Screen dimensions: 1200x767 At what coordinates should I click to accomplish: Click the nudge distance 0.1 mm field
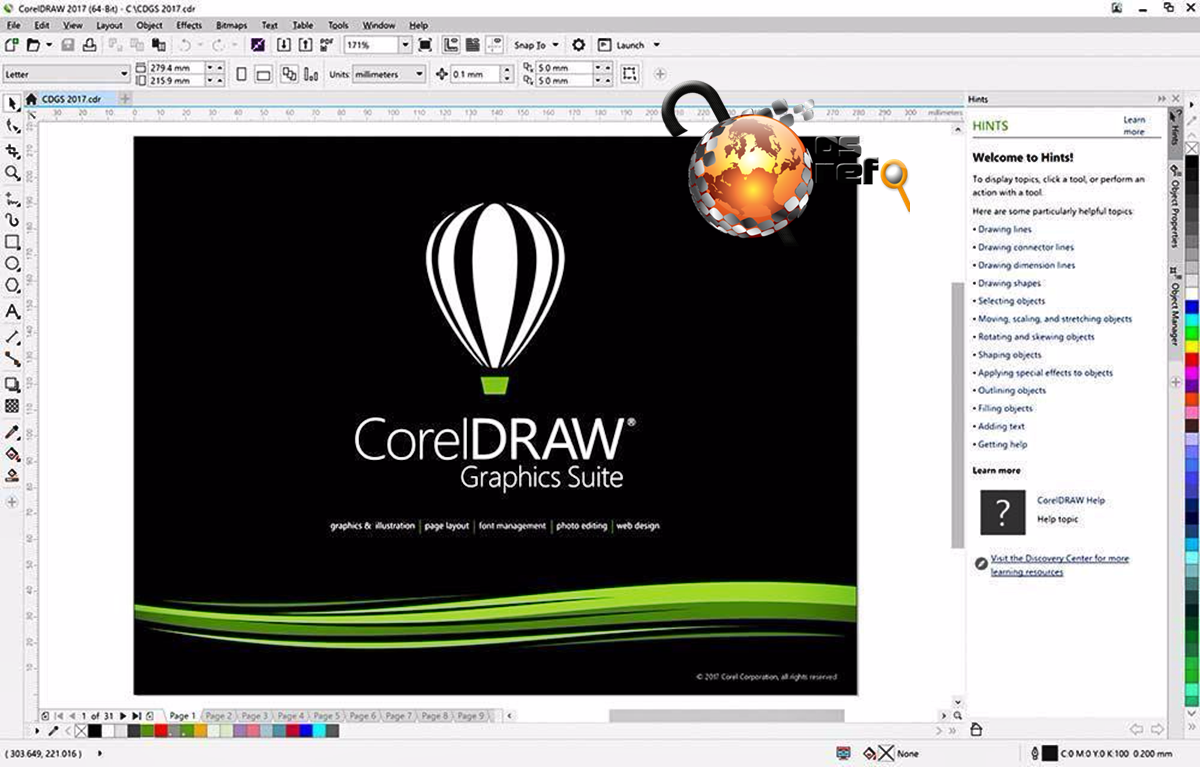[473, 74]
